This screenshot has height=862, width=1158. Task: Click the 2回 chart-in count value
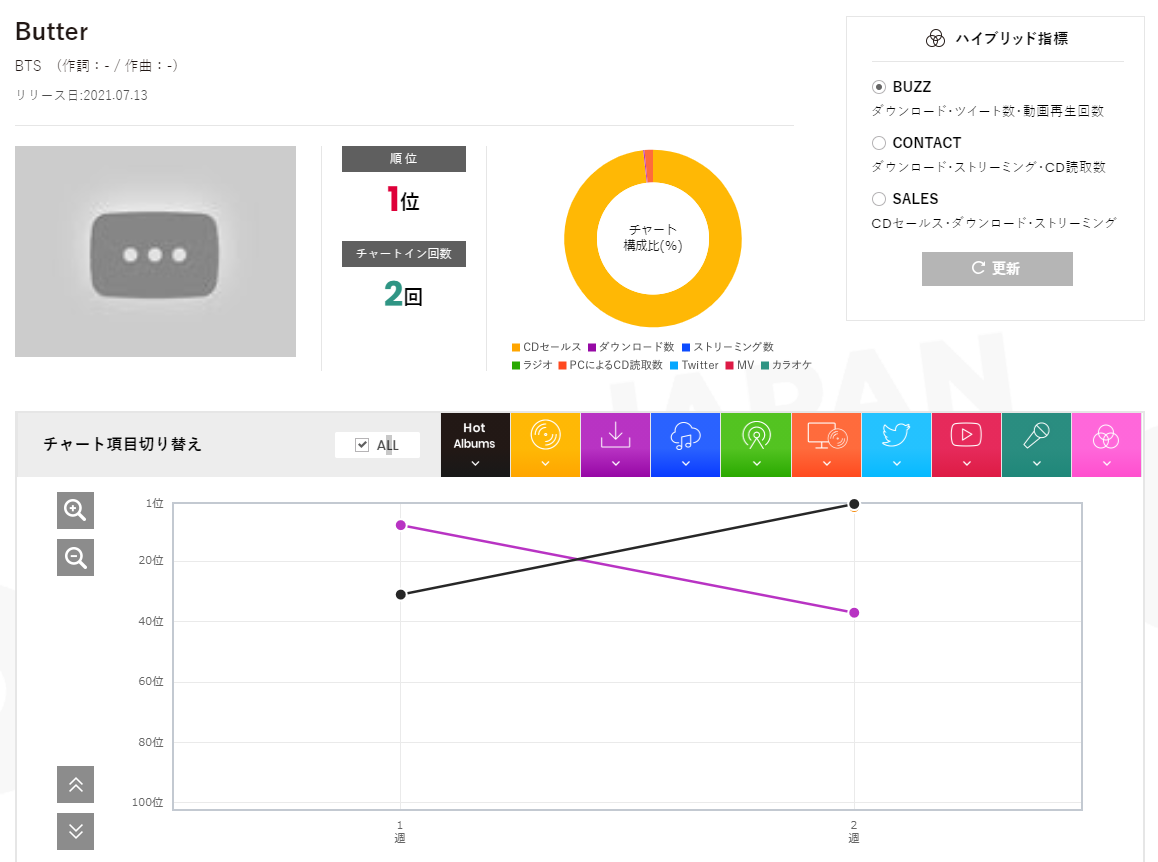pyautogui.click(x=403, y=294)
